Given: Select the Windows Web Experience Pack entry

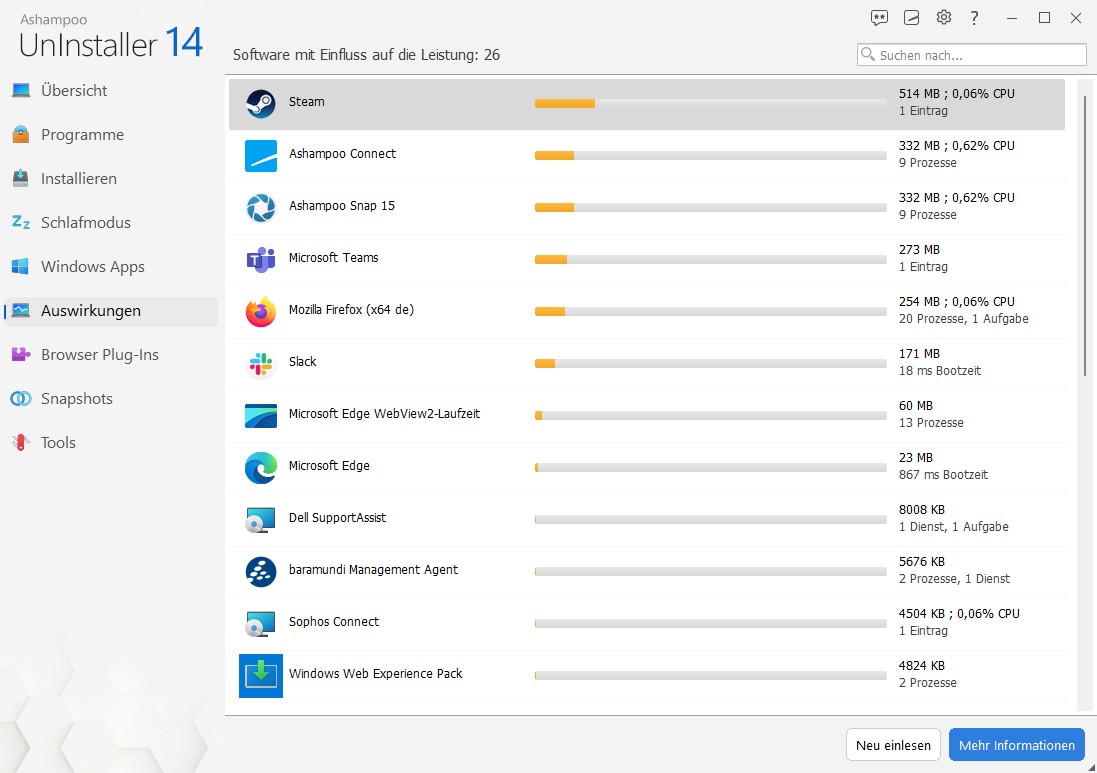Looking at the screenshot, I should point(375,674).
